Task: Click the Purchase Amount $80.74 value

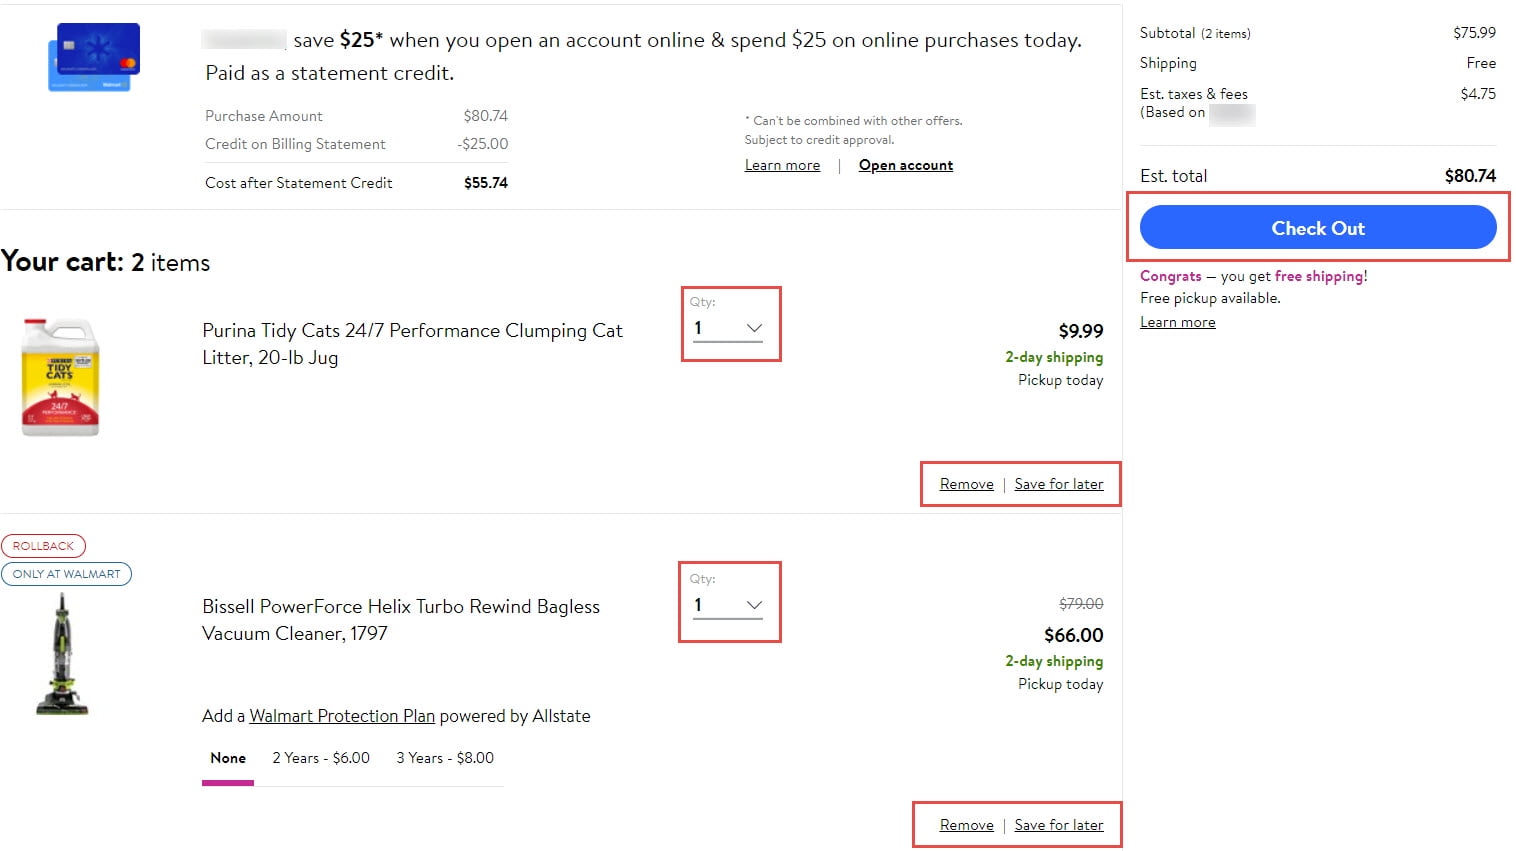Action: 486,116
